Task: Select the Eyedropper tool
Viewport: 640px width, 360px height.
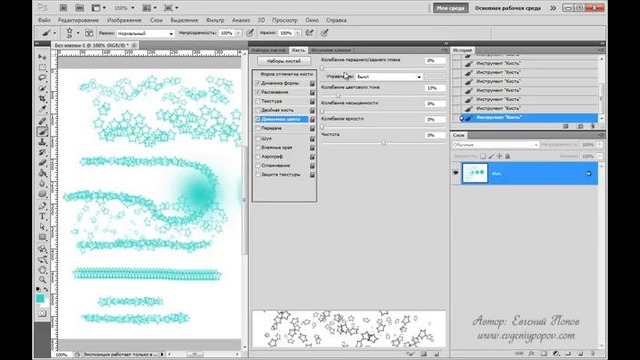Action: 42,109
